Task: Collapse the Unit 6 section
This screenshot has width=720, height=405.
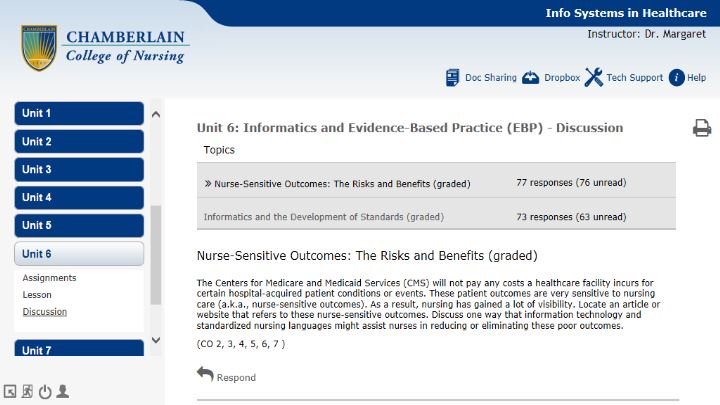Action: [79, 253]
